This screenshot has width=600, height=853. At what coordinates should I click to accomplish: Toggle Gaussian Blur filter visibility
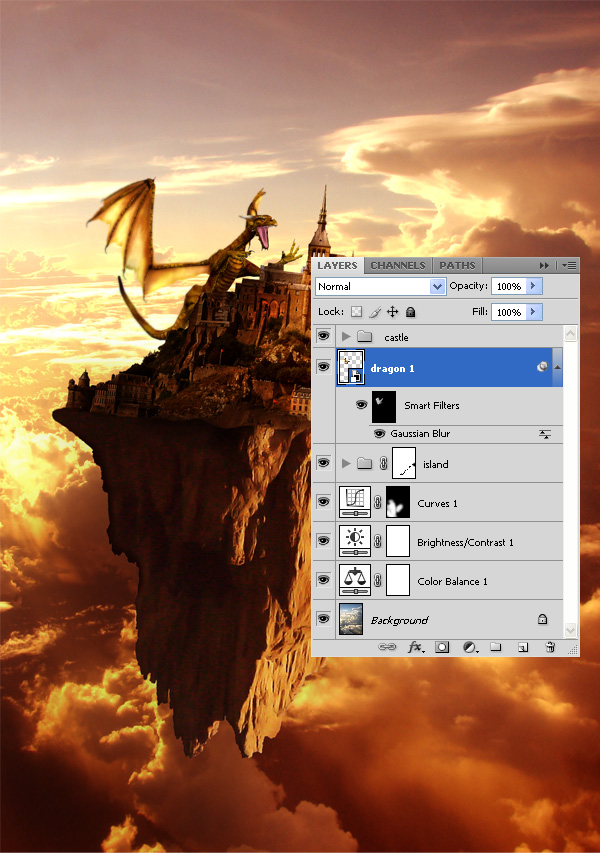point(380,434)
